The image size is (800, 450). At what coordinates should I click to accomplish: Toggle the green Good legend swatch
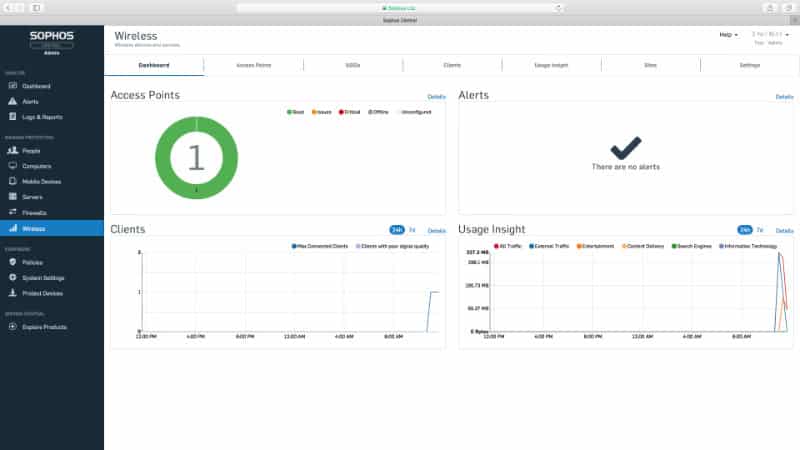(288, 112)
